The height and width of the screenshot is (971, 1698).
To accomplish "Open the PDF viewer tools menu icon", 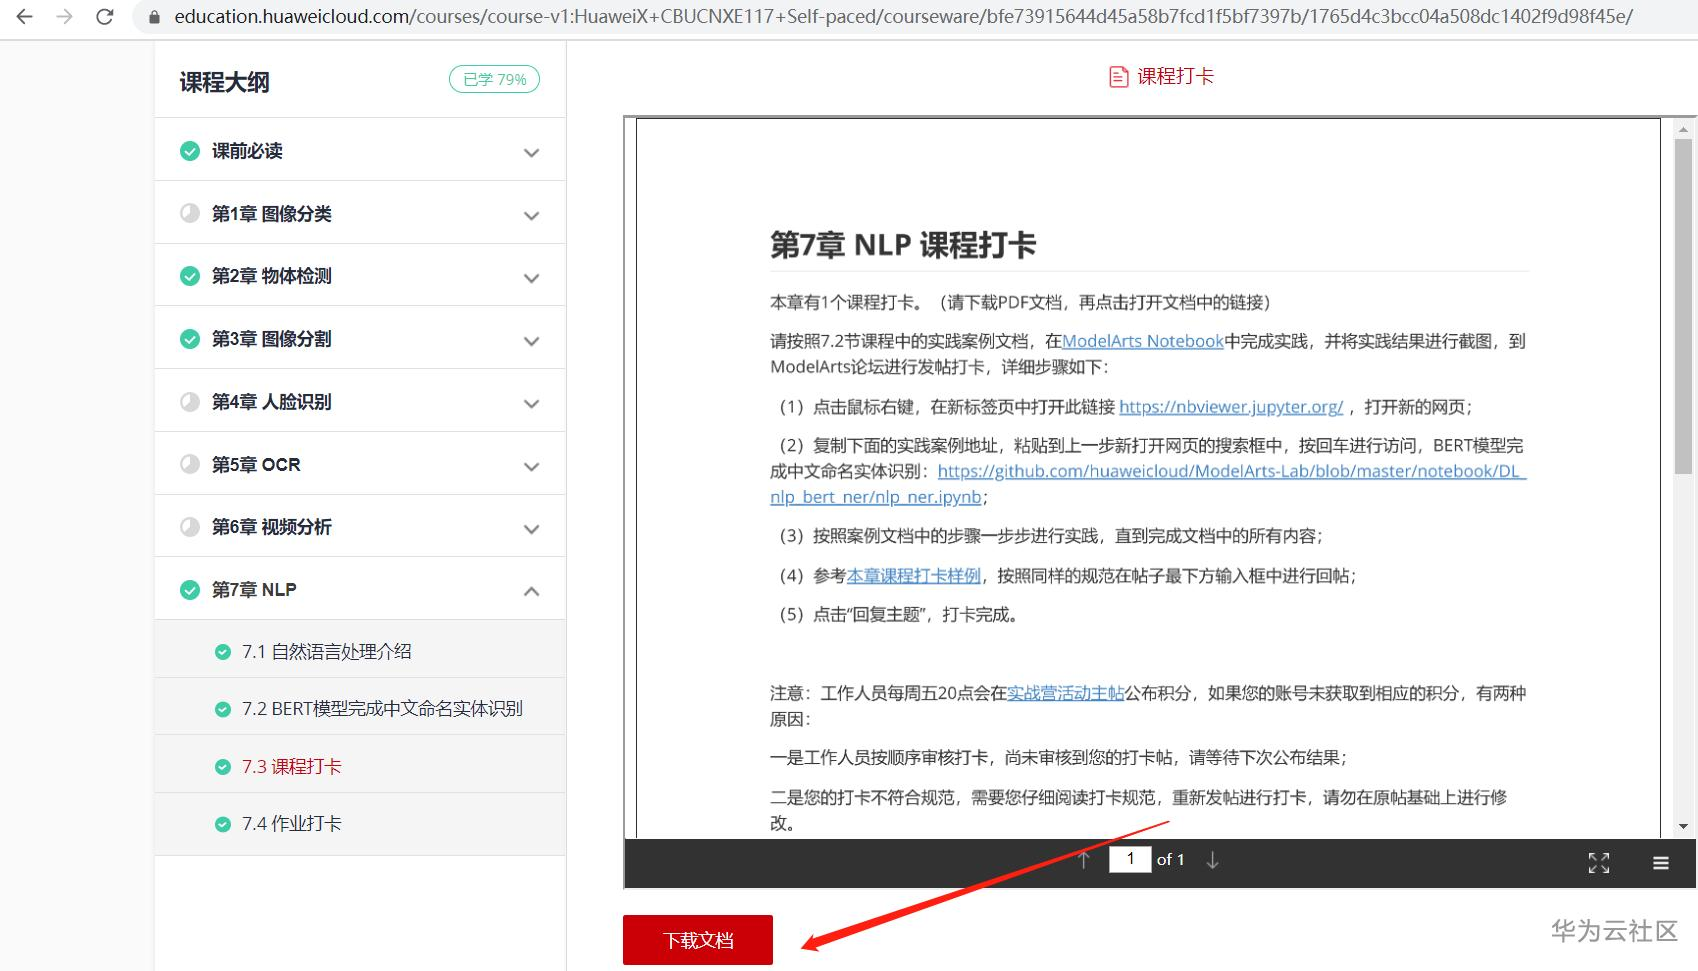I will click(x=1661, y=863).
